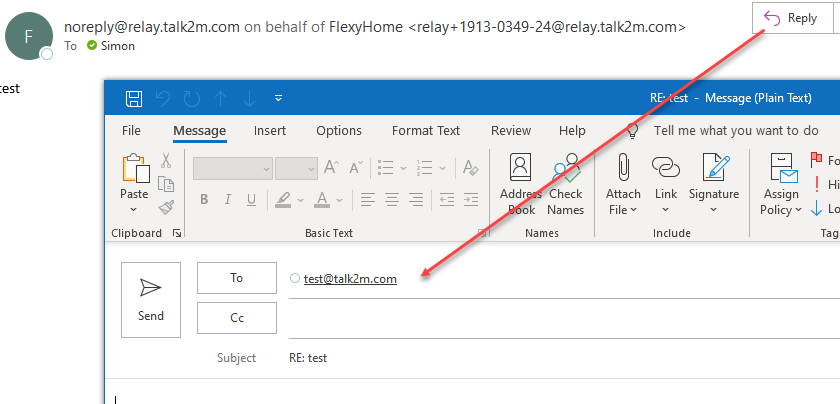Click the Copy icon
This screenshot has height=404, width=840.
(x=166, y=184)
